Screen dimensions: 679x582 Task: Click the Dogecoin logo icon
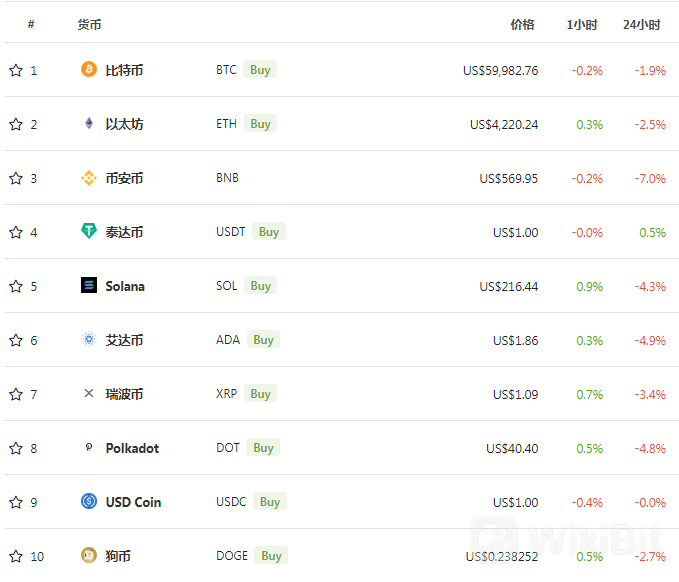89,555
